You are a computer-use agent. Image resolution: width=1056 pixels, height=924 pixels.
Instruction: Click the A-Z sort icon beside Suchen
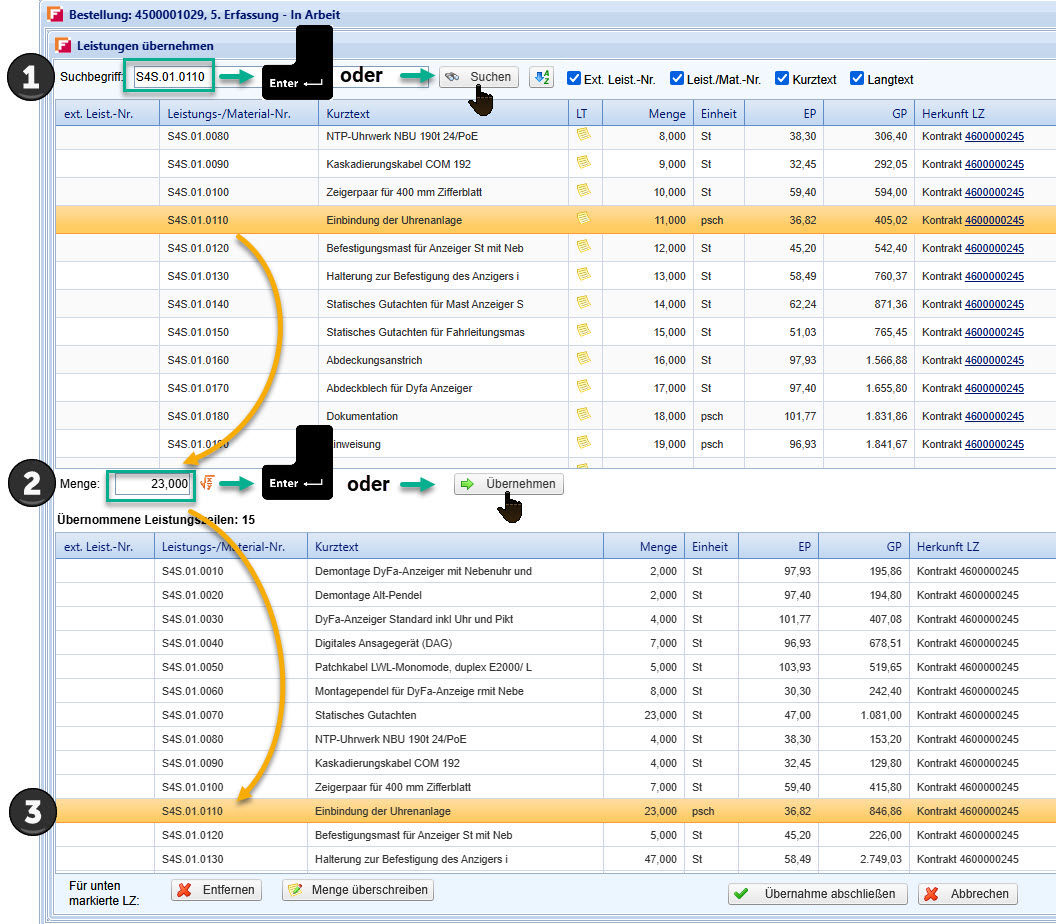(541, 78)
